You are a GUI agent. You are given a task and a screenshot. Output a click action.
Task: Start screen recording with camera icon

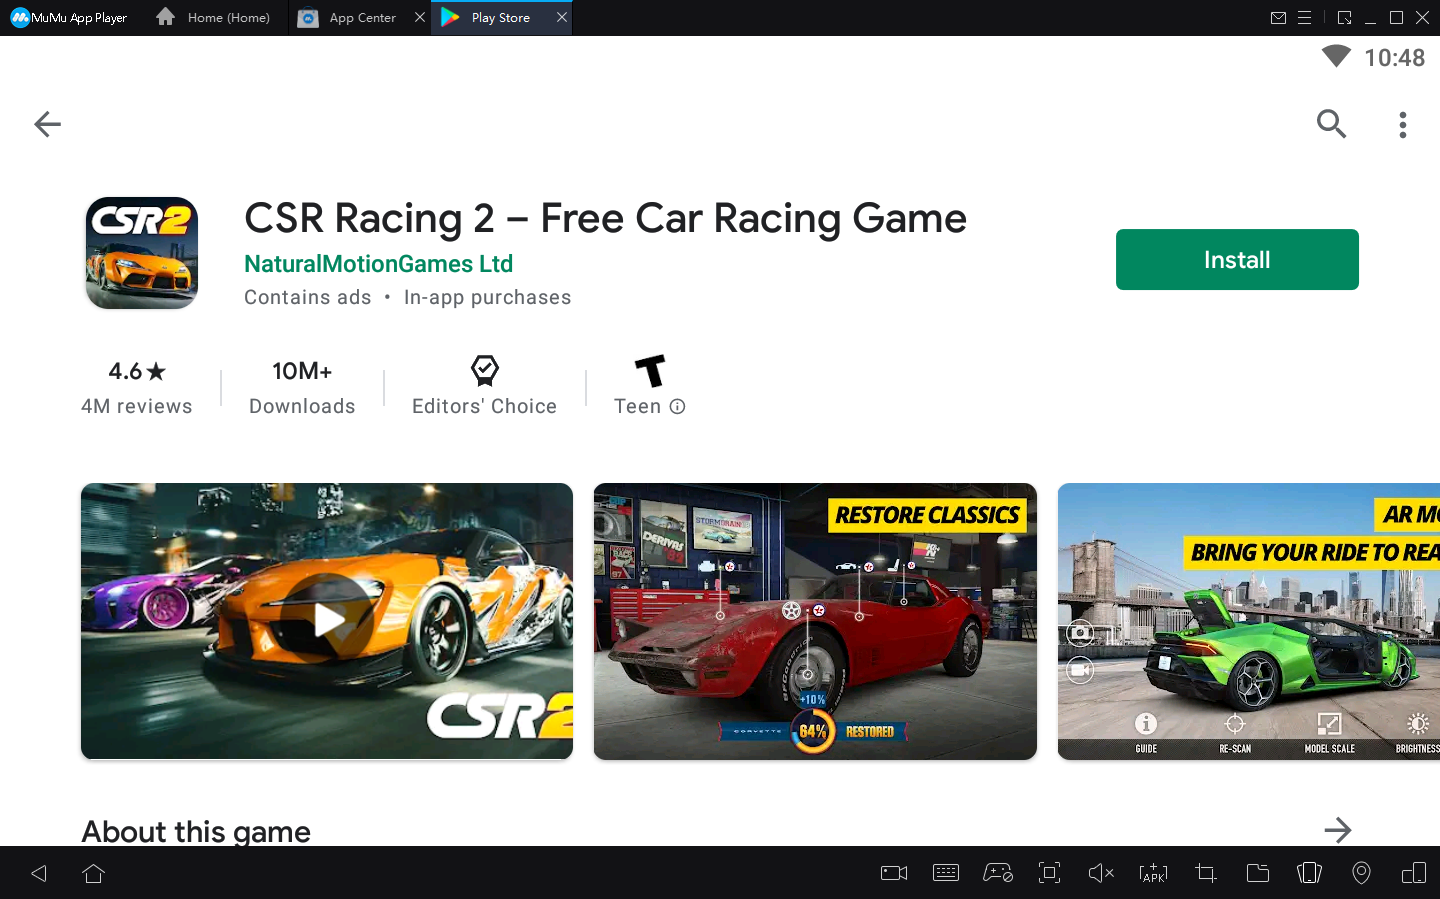click(x=894, y=873)
